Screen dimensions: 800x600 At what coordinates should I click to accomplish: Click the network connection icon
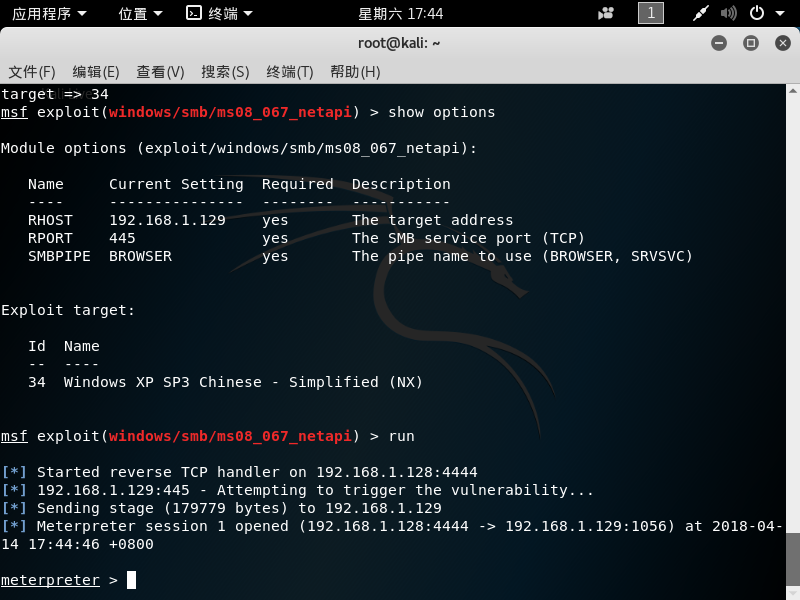pyautogui.click(x=701, y=13)
